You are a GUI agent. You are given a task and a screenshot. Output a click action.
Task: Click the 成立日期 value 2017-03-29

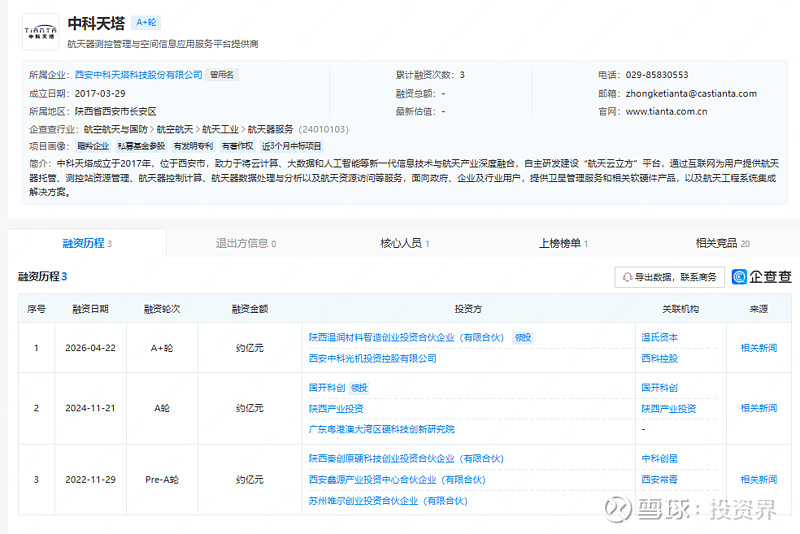coord(100,94)
